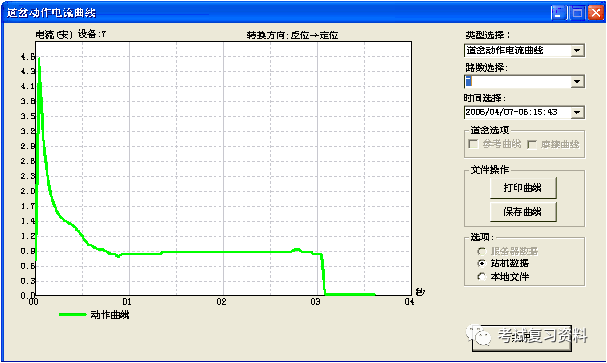Click the 动作曲线 legend label
Viewport: 607px width, 363px height.
[x=110, y=315]
